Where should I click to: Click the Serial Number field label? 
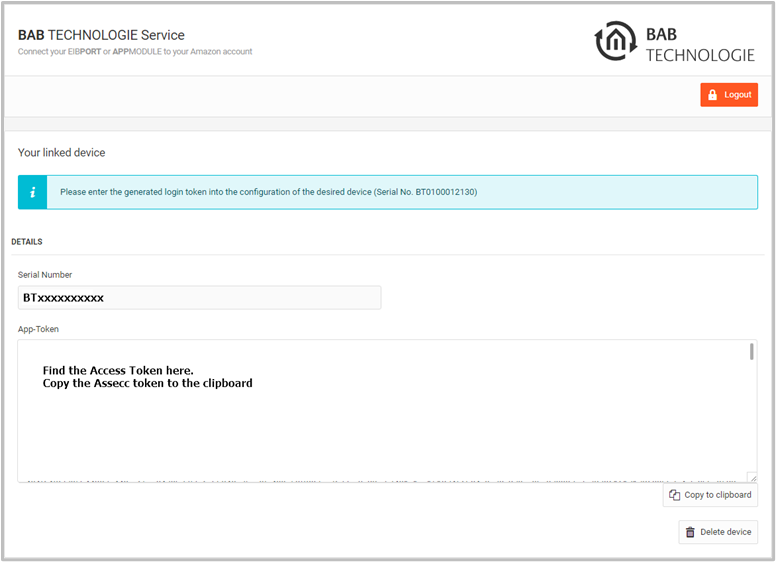point(45,275)
